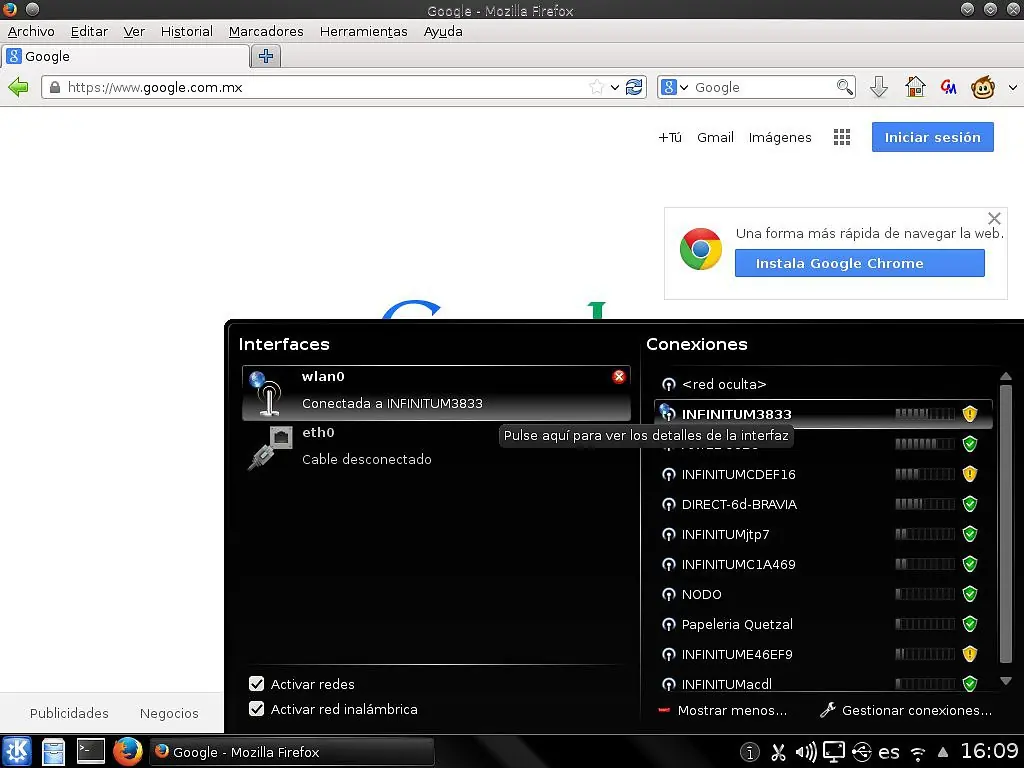
Task: Expand the Greasemonkey dropdown arrow
Action: tap(1012, 87)
